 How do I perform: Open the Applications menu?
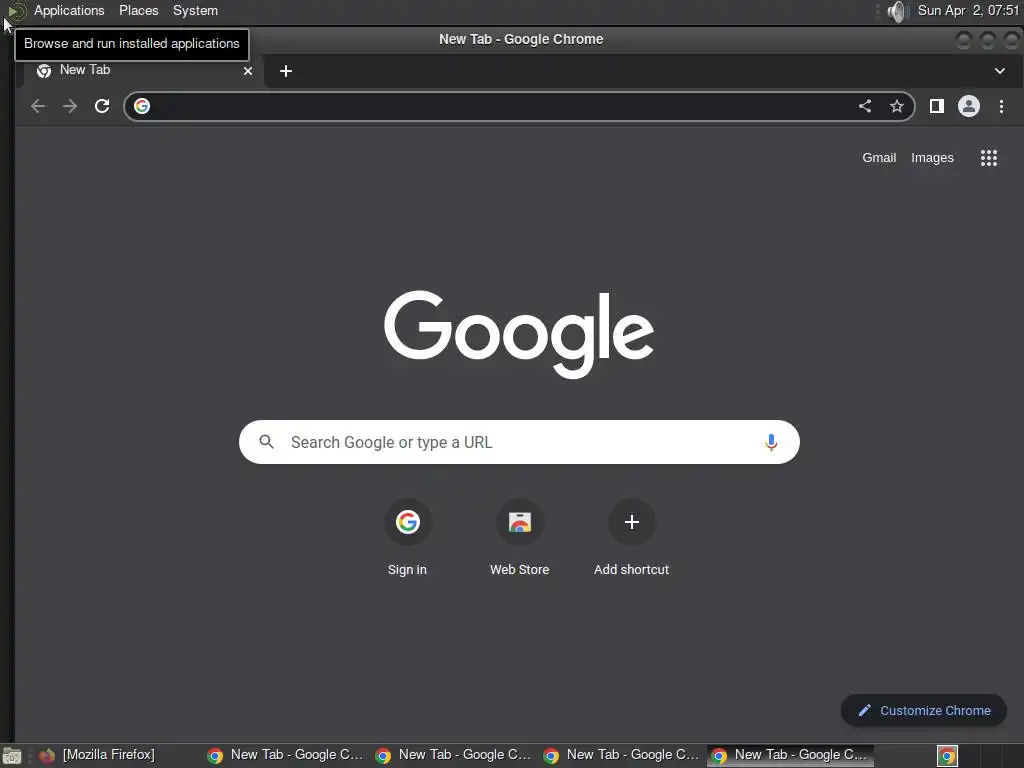(x=69, y=10)
